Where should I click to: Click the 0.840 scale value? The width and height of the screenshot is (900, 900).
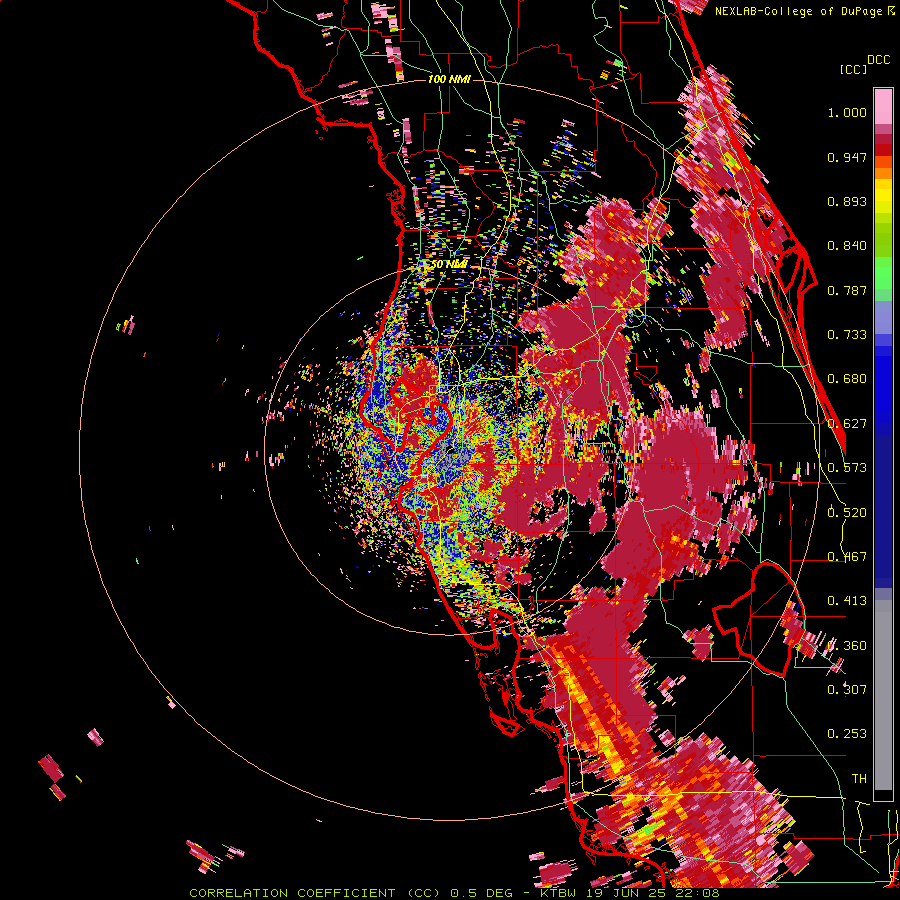point(847,246)
